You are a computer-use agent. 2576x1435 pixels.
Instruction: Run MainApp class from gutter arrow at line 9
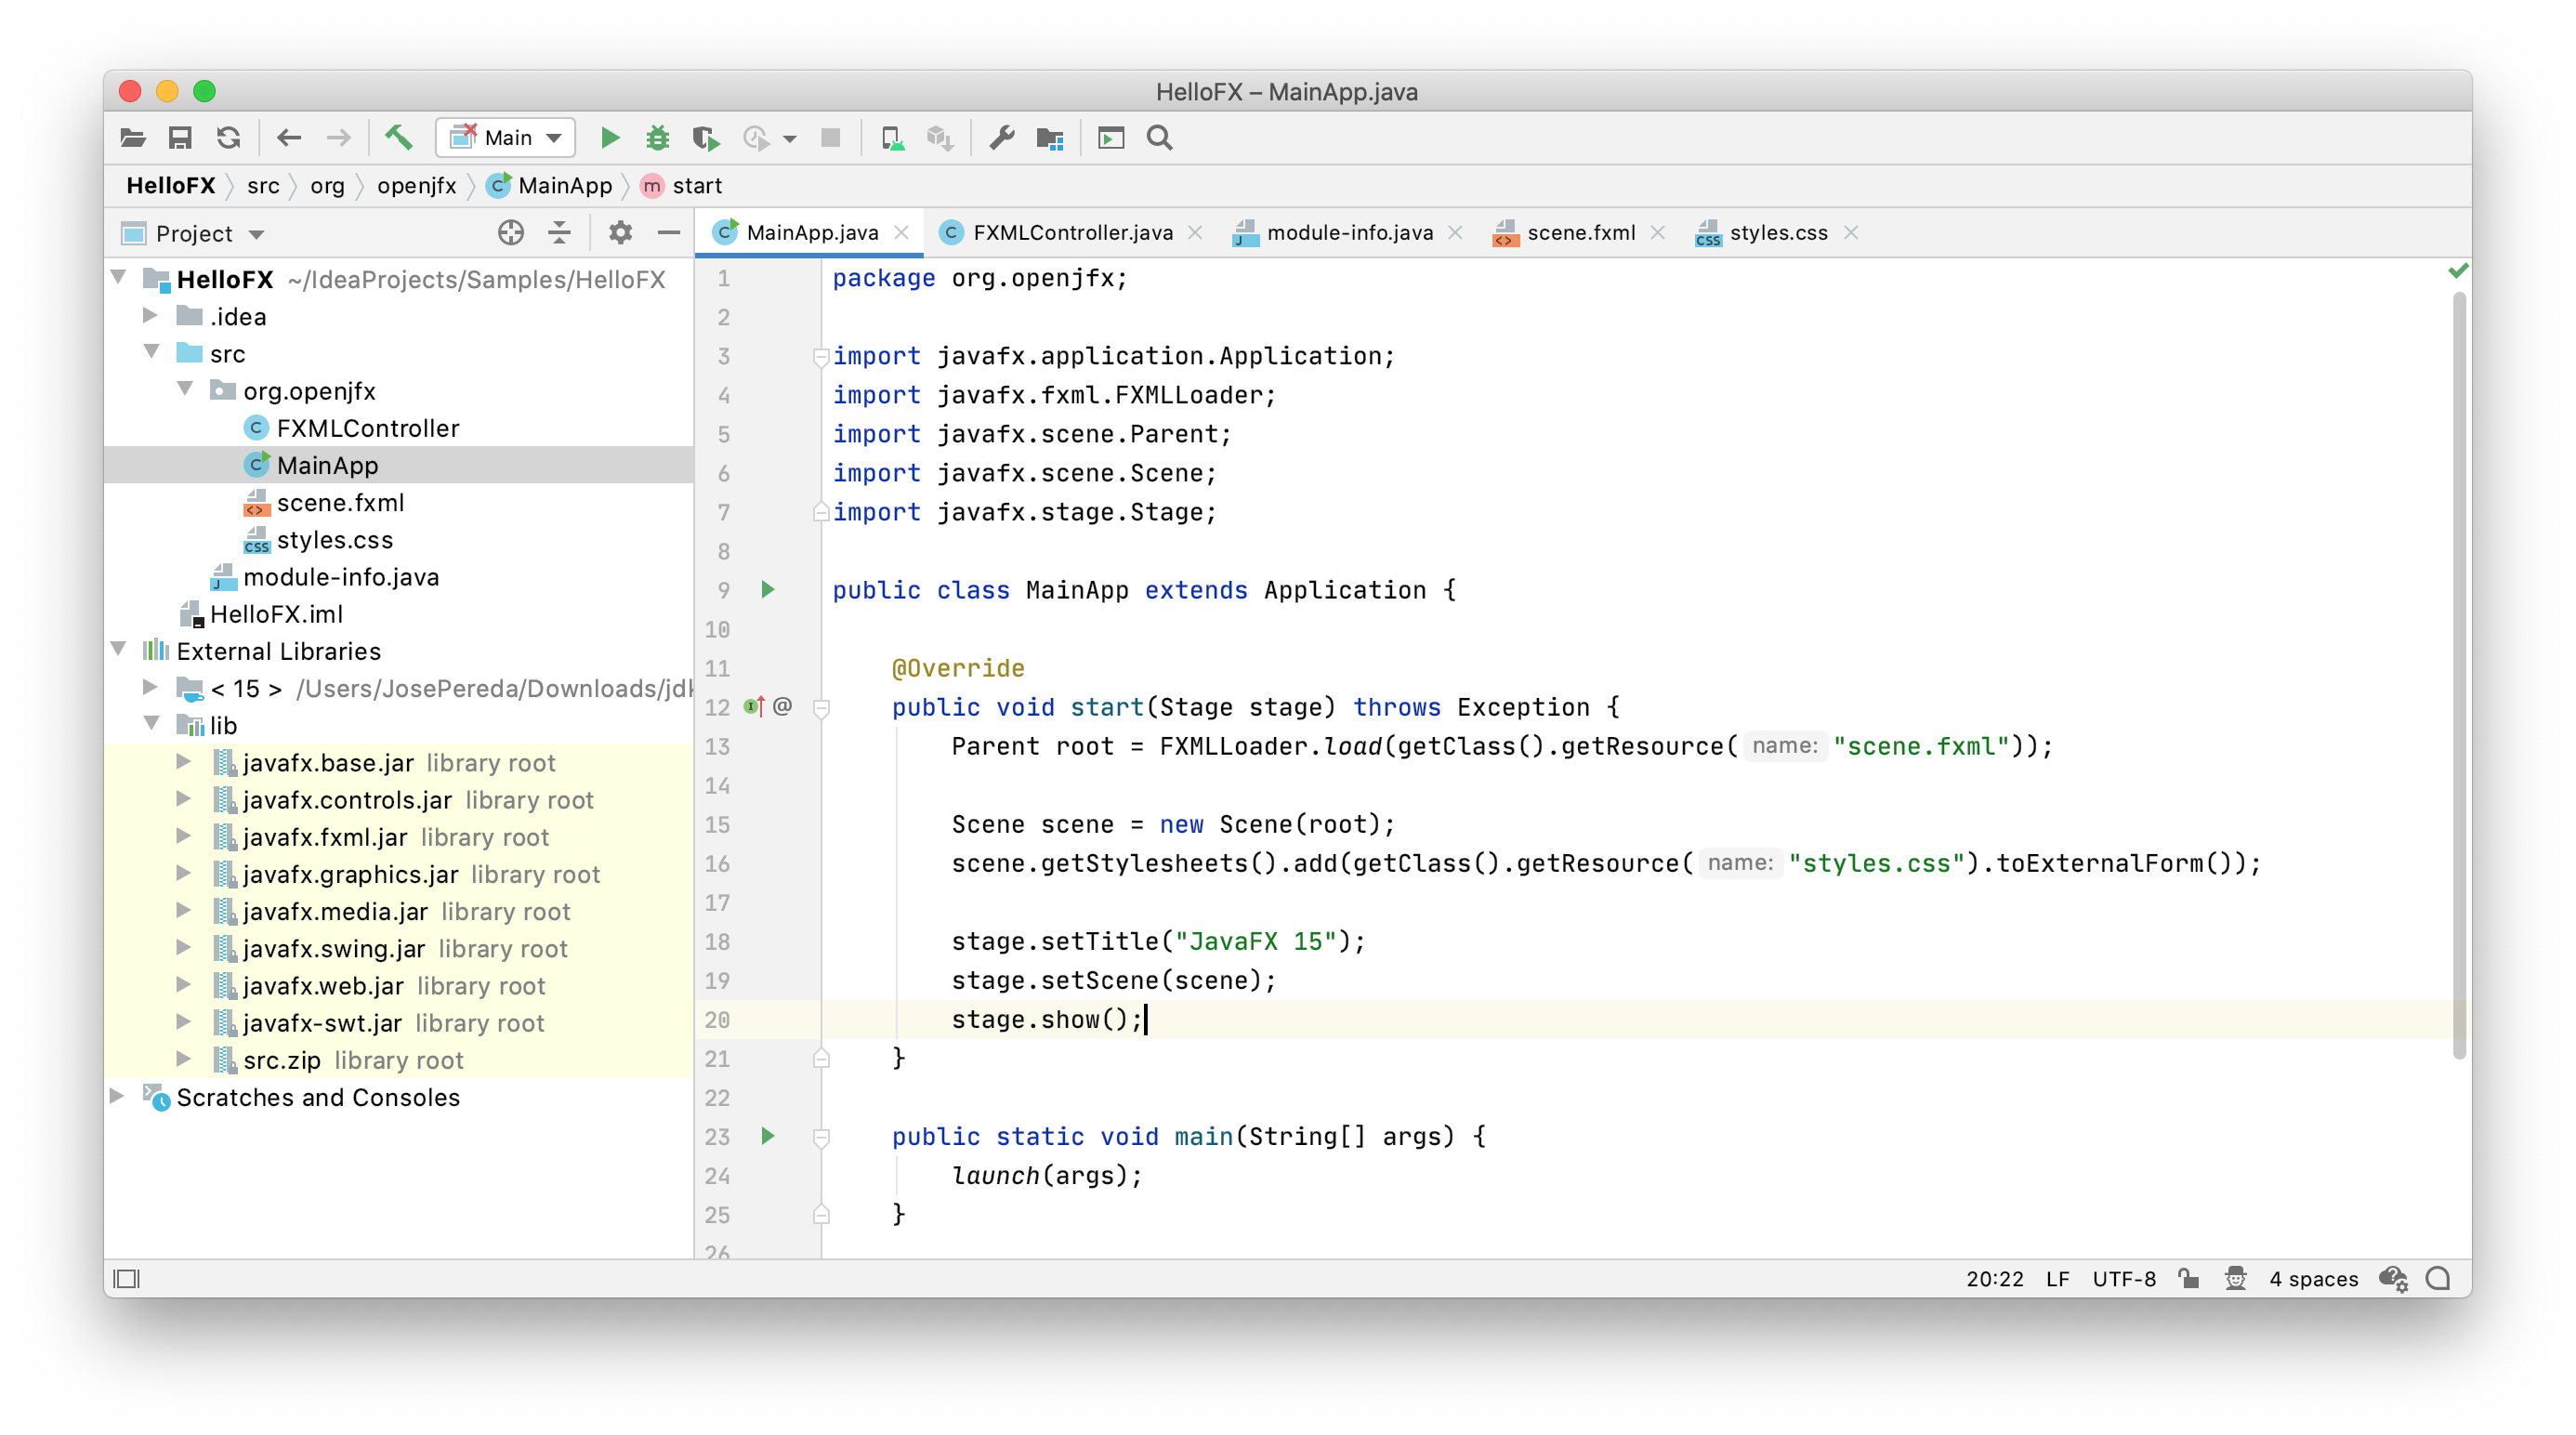(767, 590)
